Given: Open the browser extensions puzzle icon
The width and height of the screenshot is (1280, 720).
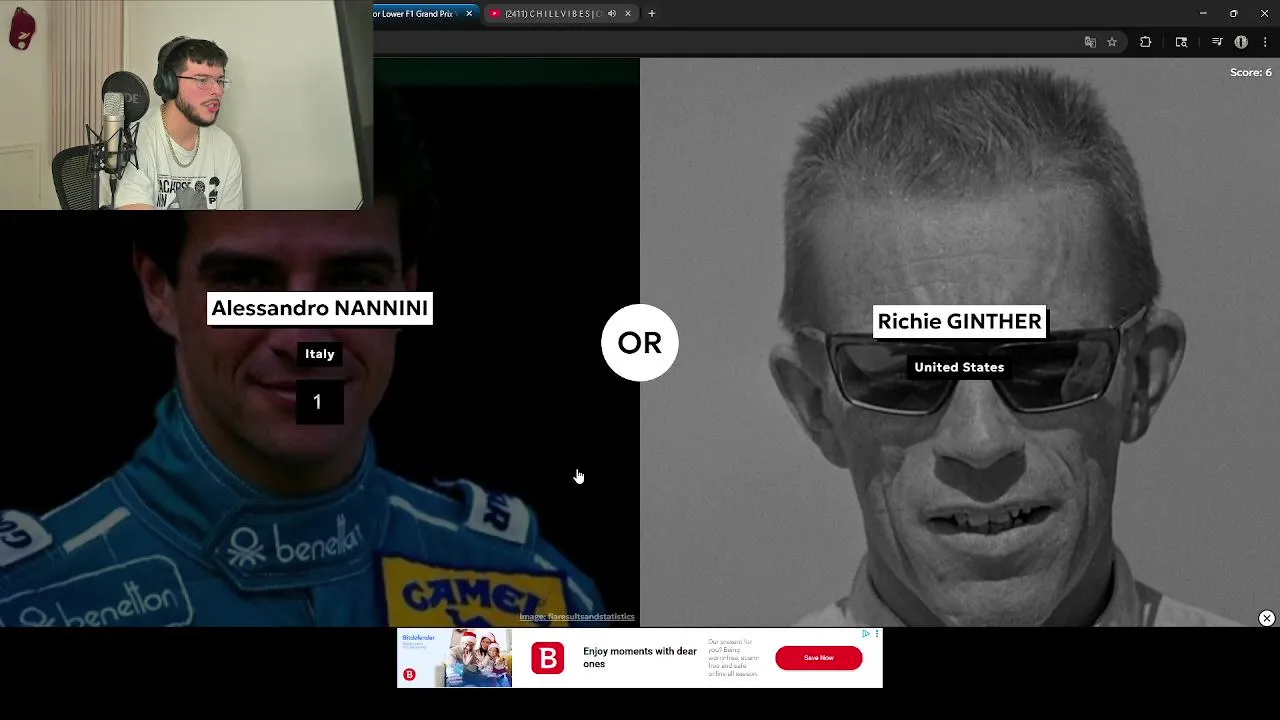Looking at the screenshot, I should coord(1146,42).
